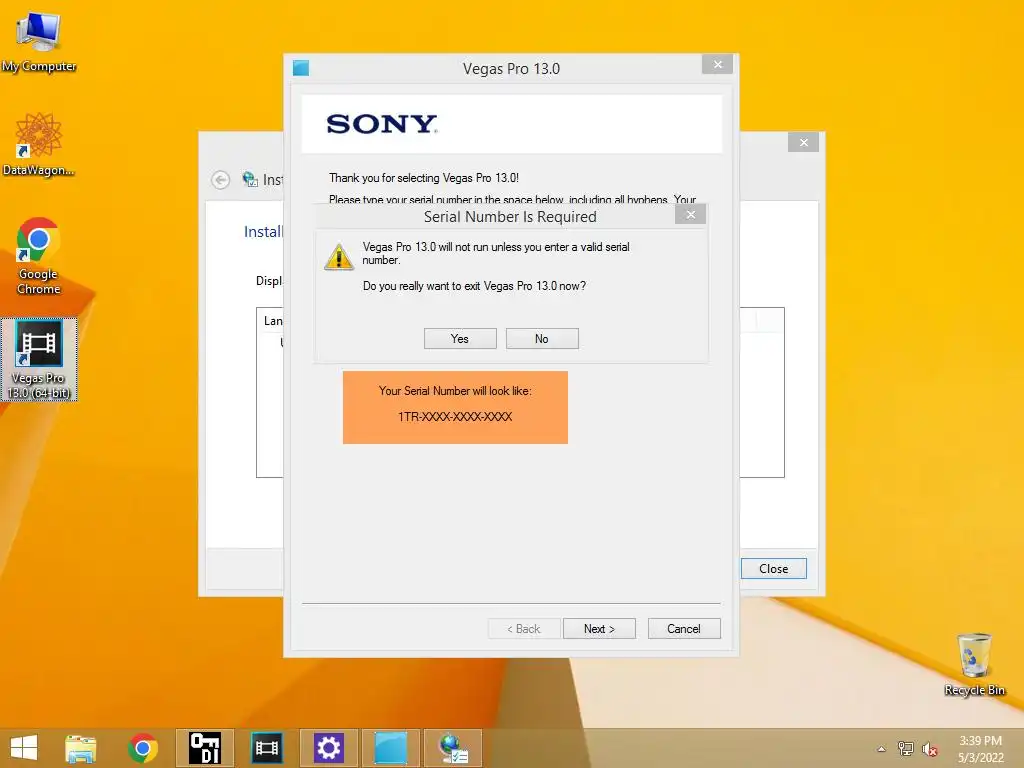Click the warning icon in dialog
This screenshot has width=1024, height=768.
[x=338, y=257]
